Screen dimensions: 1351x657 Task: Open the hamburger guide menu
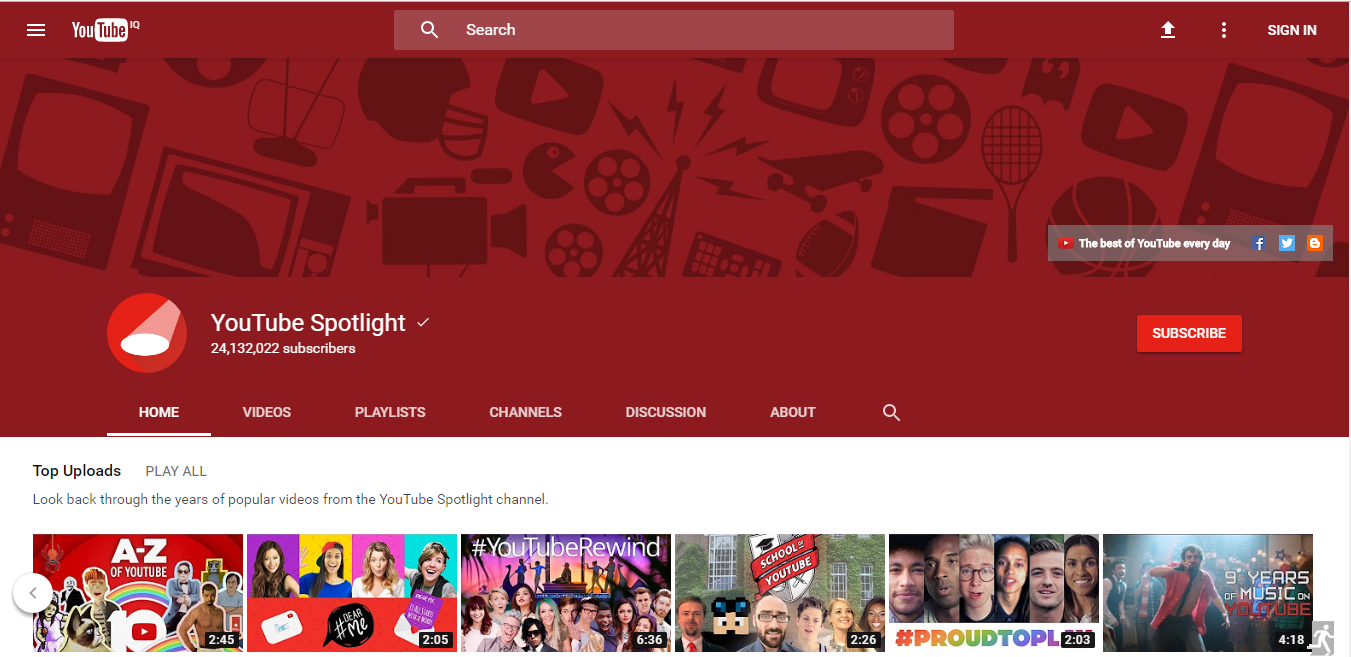[36, 30]
